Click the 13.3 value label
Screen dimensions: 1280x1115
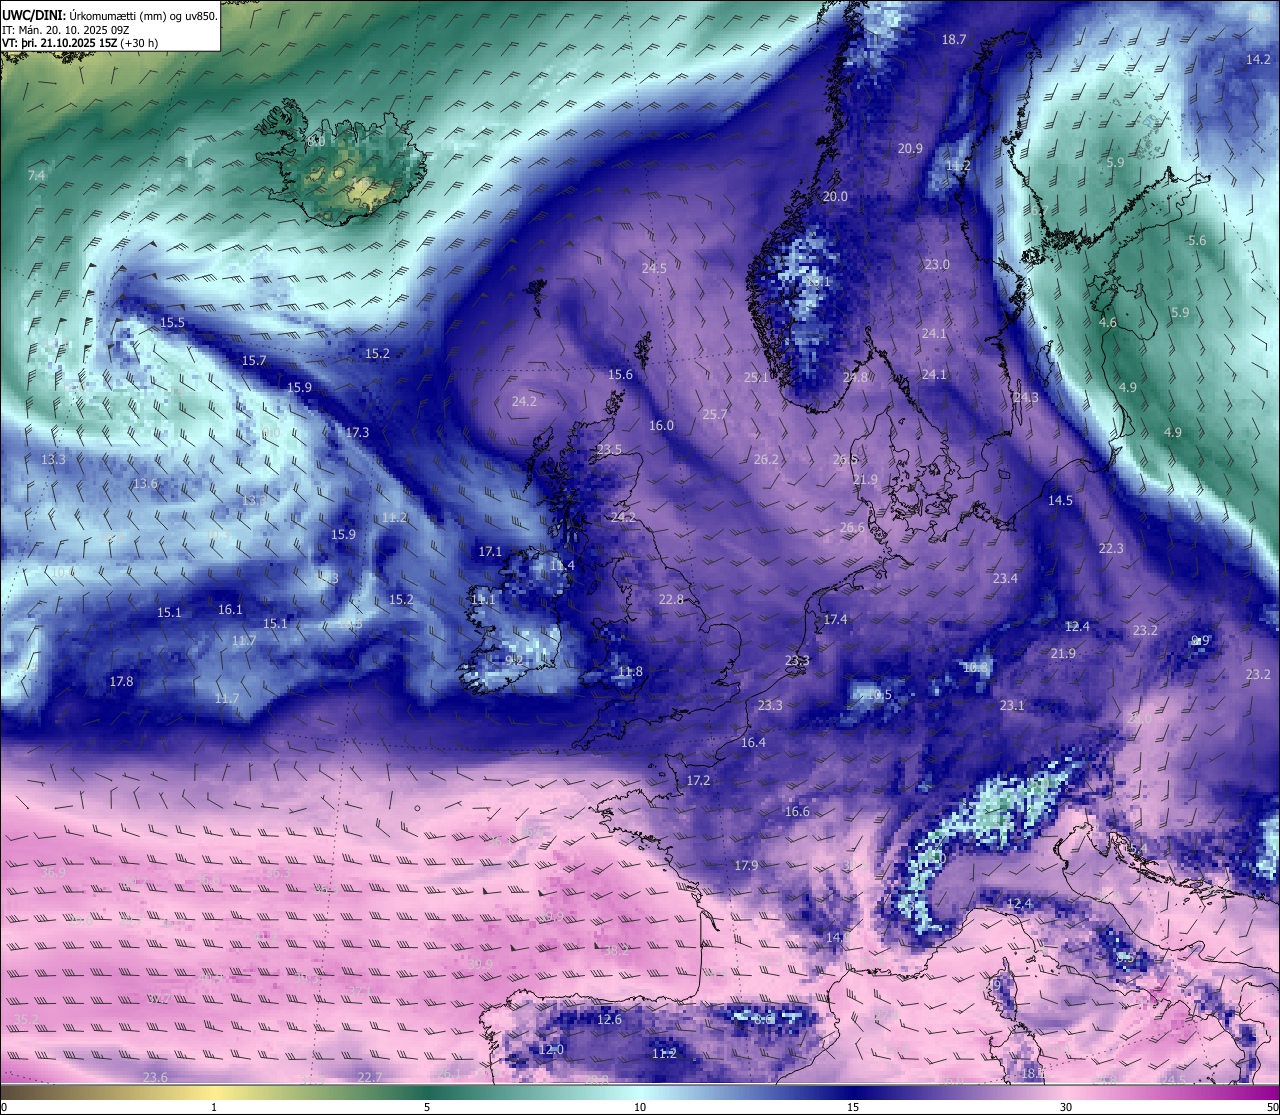click(x=53, y=460)
